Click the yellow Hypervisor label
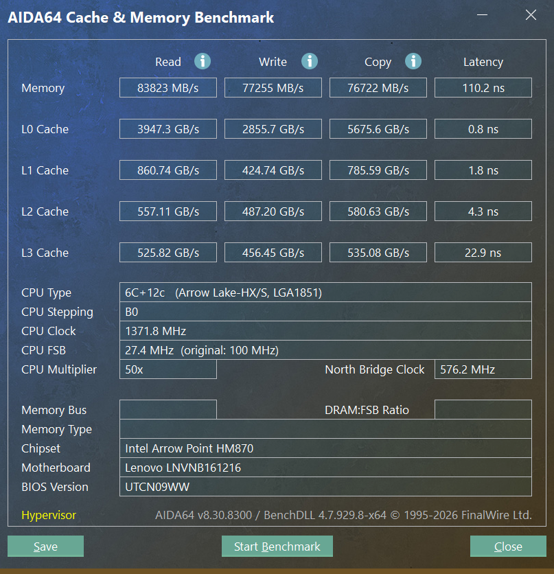554x574 pixels. tap(49, 515)
